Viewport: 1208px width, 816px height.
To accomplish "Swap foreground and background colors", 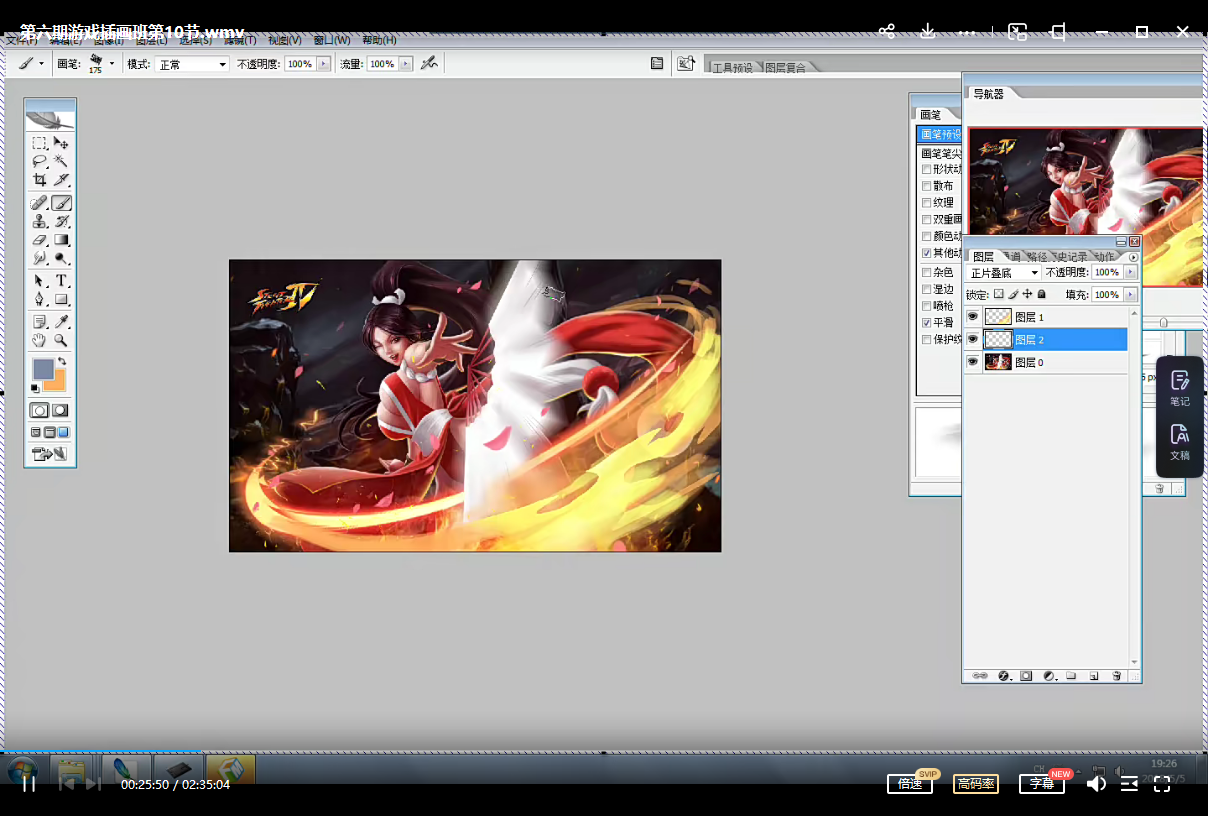I will click(x=62, y=361).
